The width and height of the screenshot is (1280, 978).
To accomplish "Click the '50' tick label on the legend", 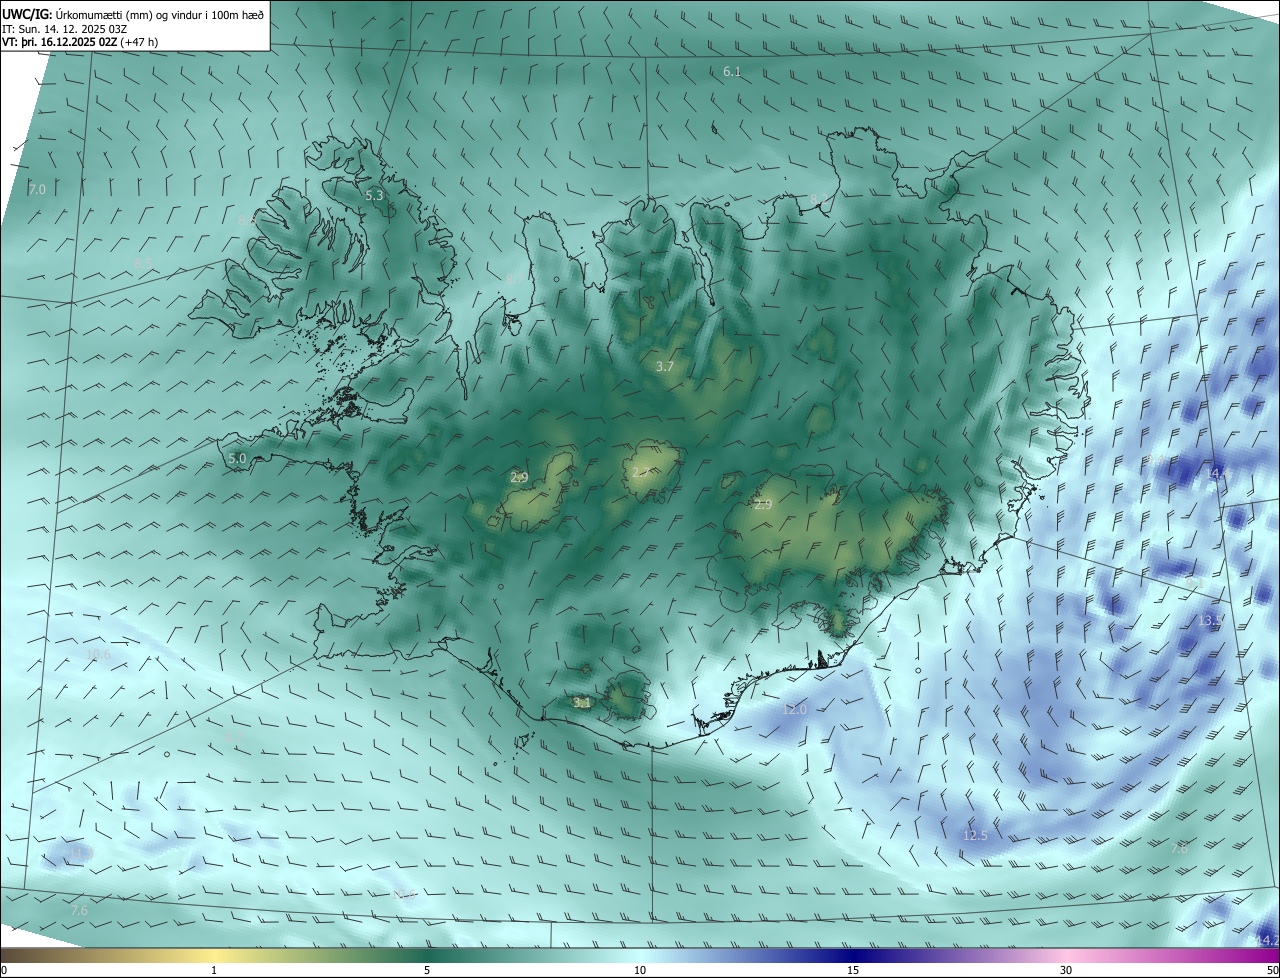I will click(x=1272, y=971).
